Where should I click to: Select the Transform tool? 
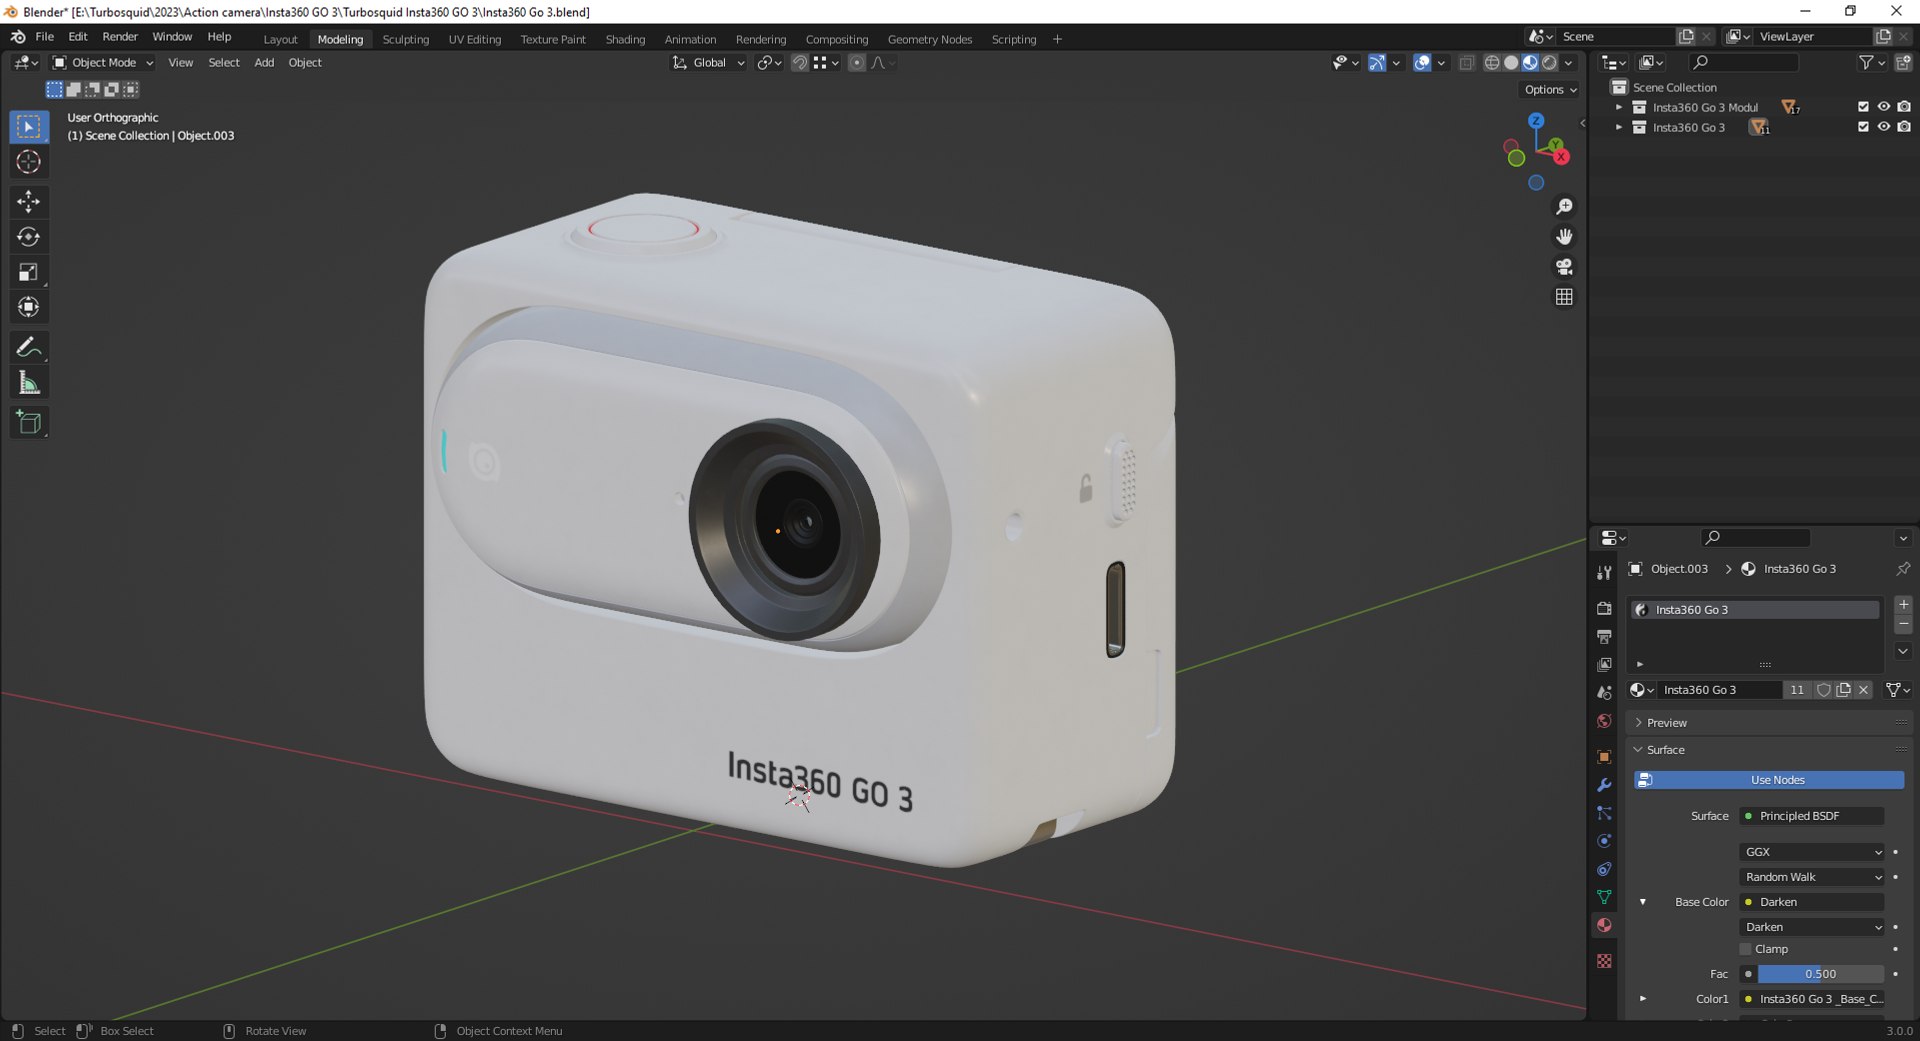tap(29, 307)
